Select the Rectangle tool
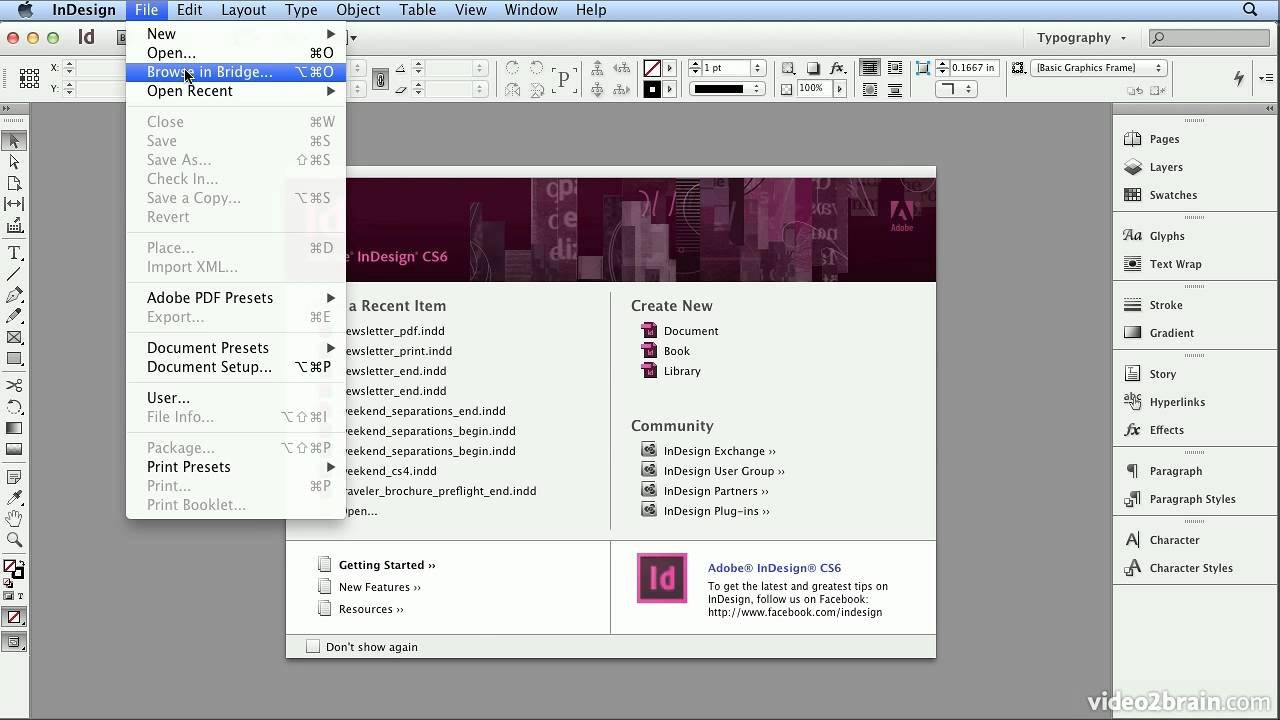 click(14, 358)
